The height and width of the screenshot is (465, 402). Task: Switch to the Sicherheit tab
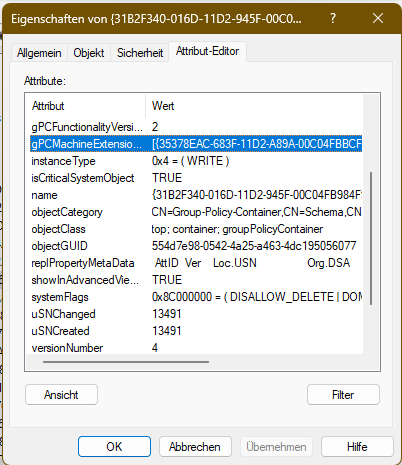click(140, 53)
